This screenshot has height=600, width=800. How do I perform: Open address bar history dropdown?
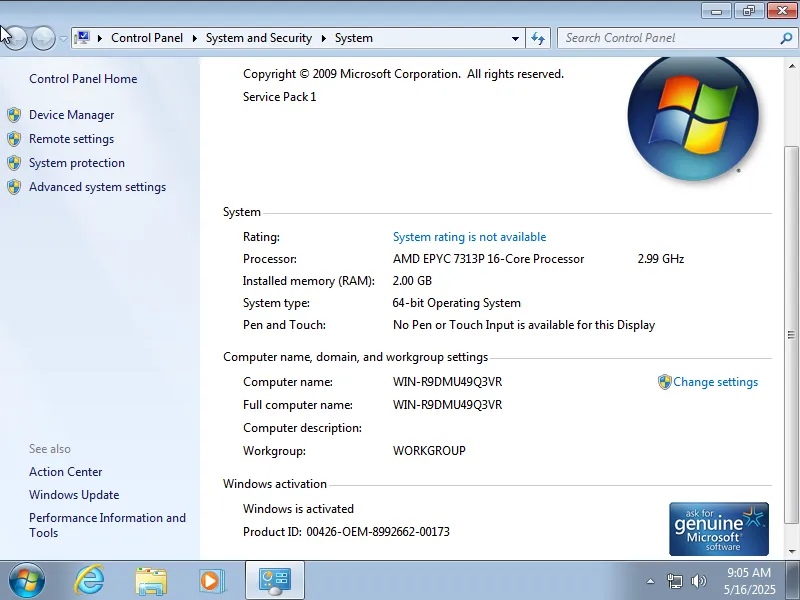515,38
